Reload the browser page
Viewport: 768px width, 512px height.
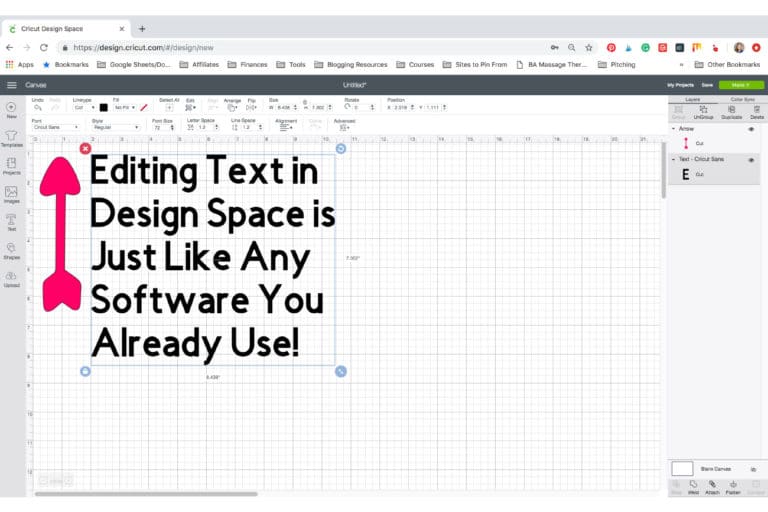44,48
